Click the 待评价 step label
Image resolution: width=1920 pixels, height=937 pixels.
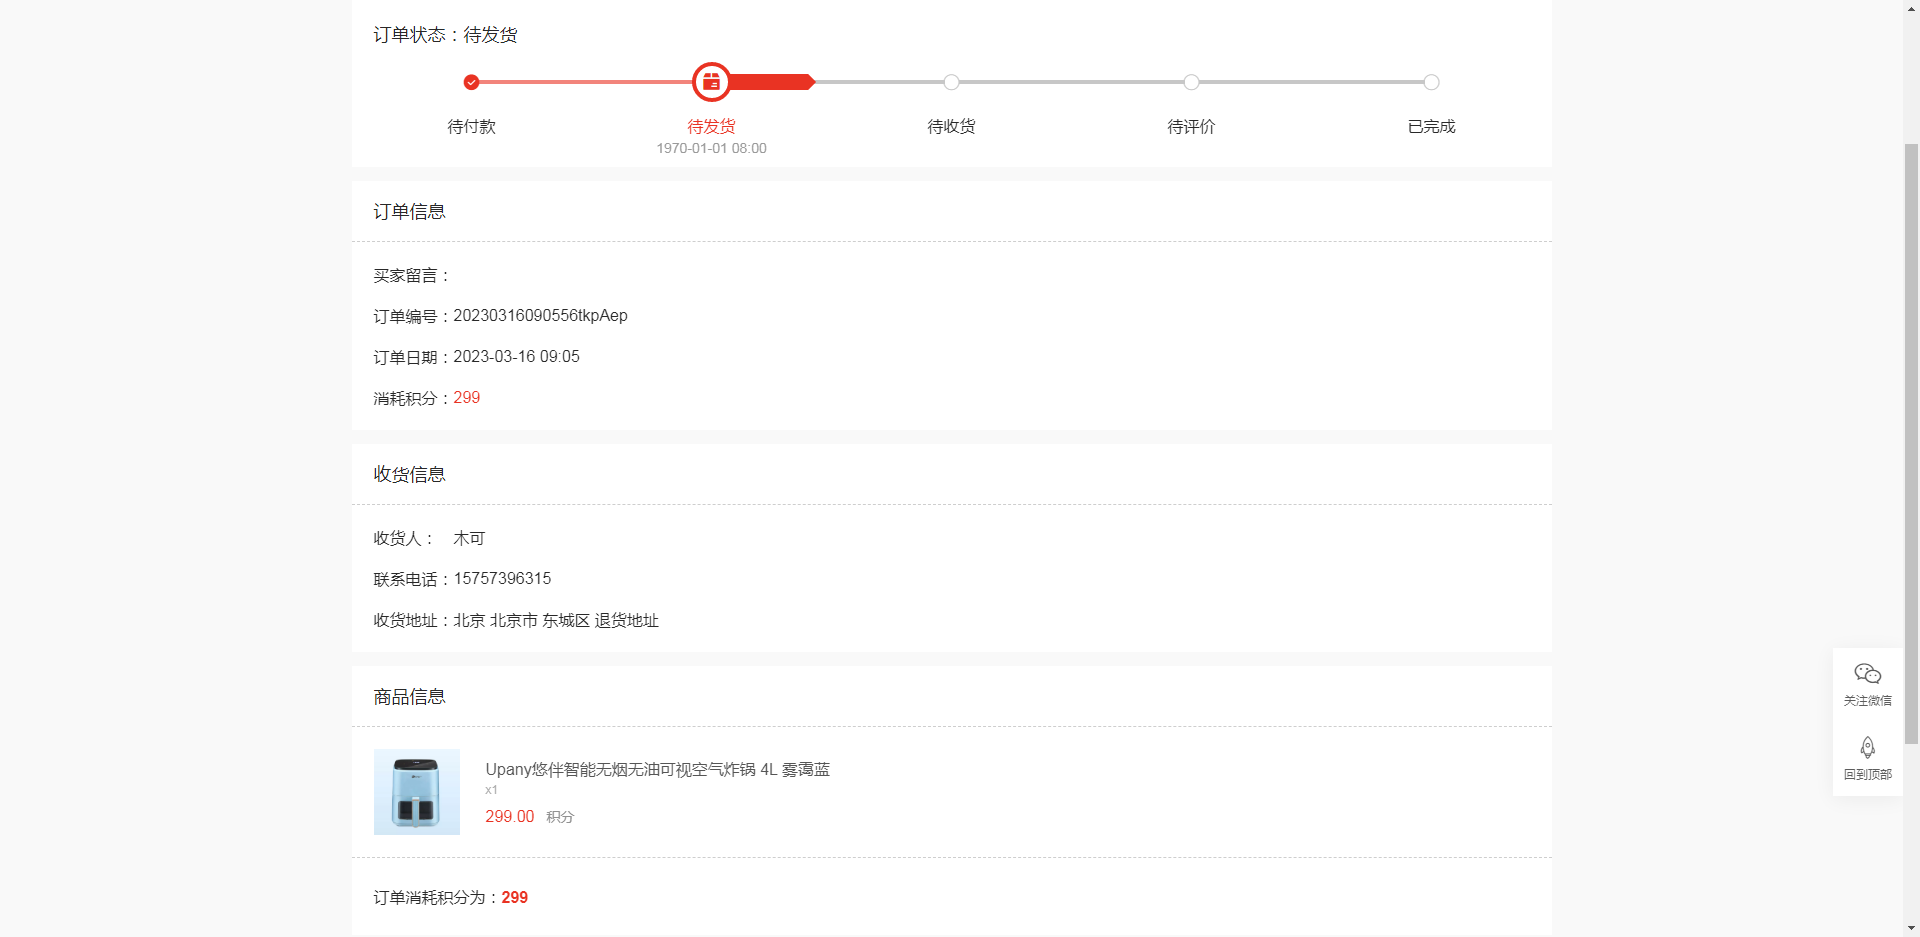pyautogui.click(x=1191, y=127)
